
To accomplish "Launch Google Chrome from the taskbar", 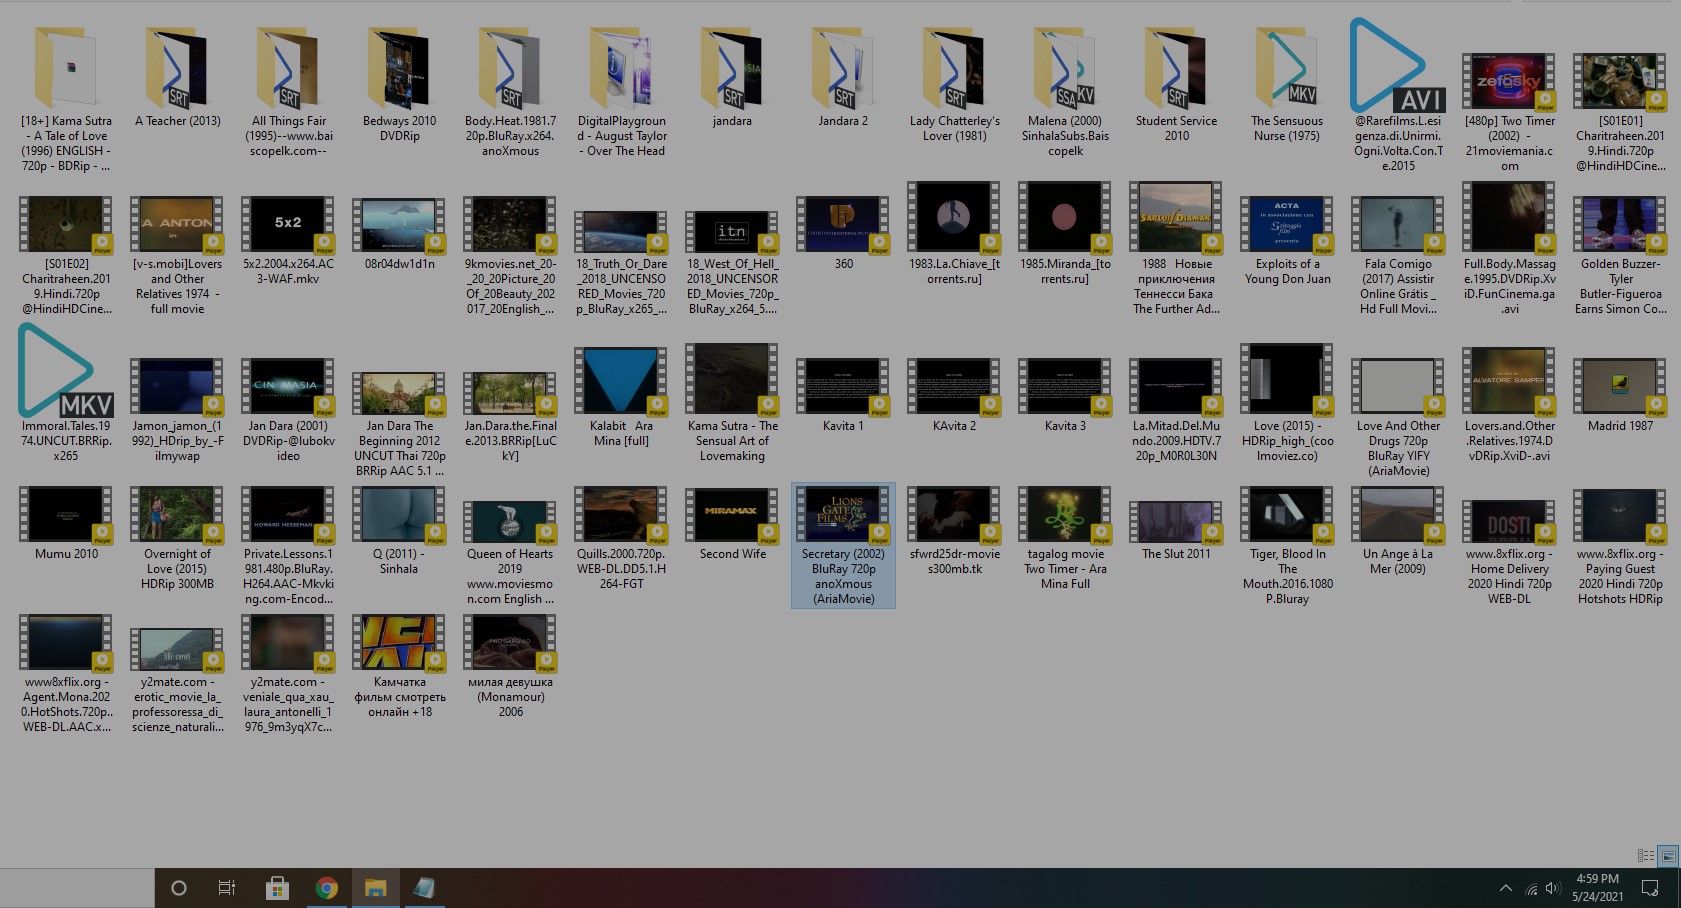I will pyautogui.click(x=326, y=888).
